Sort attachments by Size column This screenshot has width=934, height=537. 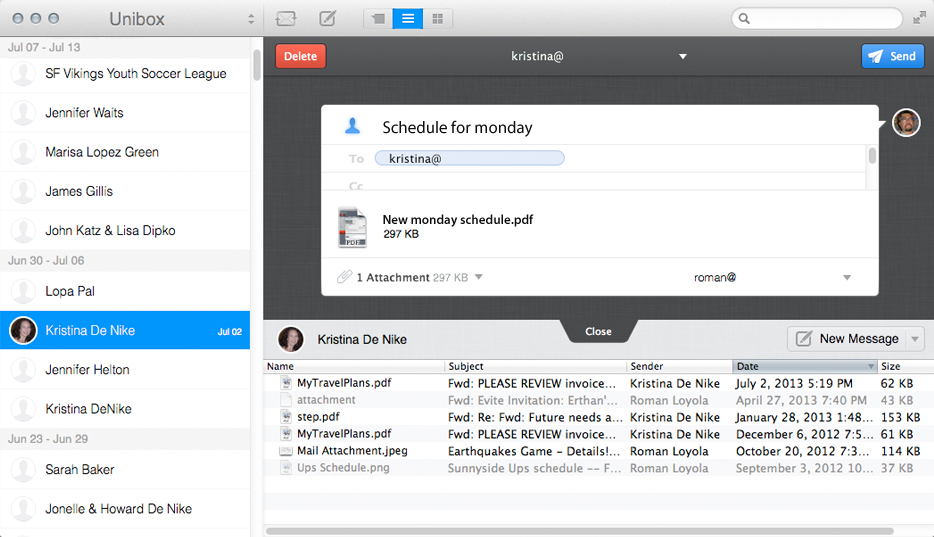click(905, 366)
